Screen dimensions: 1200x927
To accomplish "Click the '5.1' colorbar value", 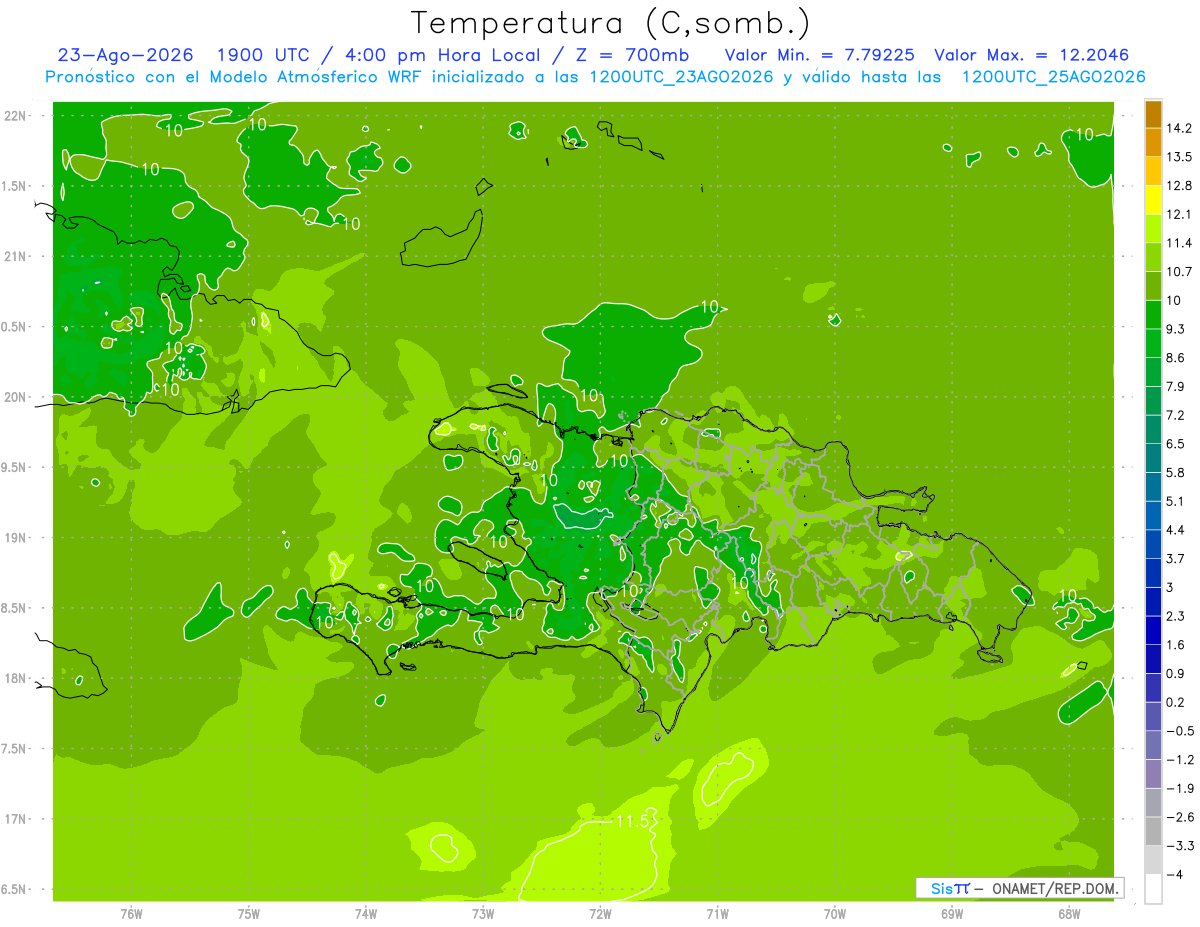I will coord(1176,501).
